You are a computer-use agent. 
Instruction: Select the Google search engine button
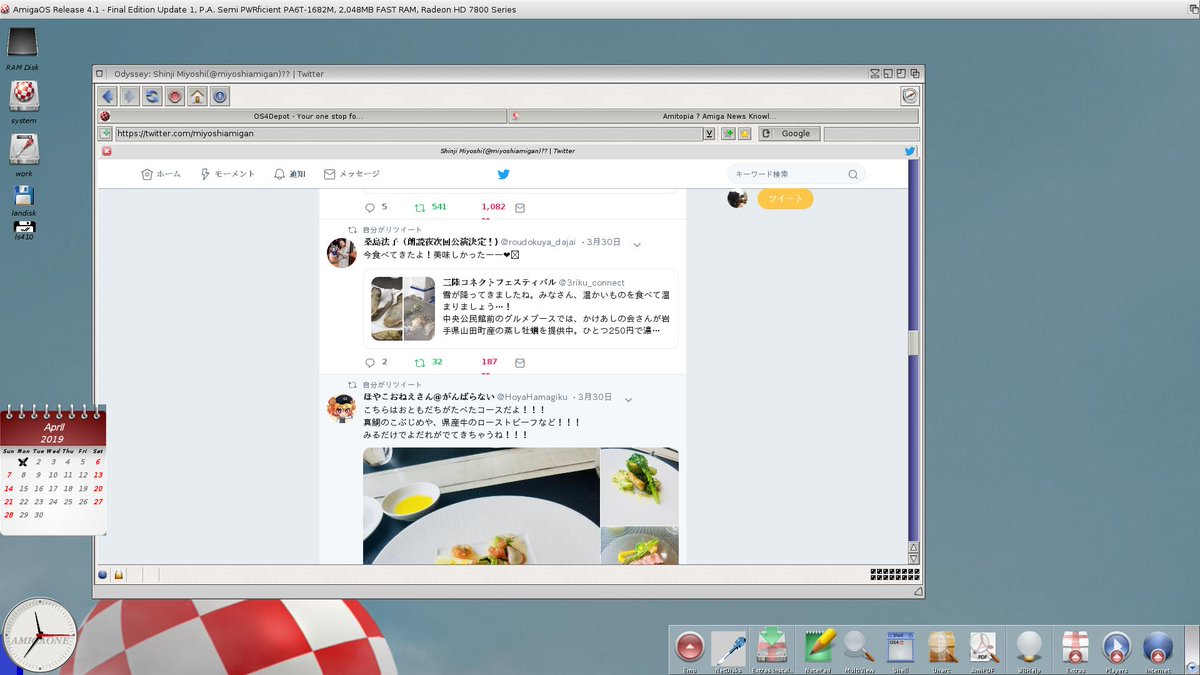click(x=789, y=133)
